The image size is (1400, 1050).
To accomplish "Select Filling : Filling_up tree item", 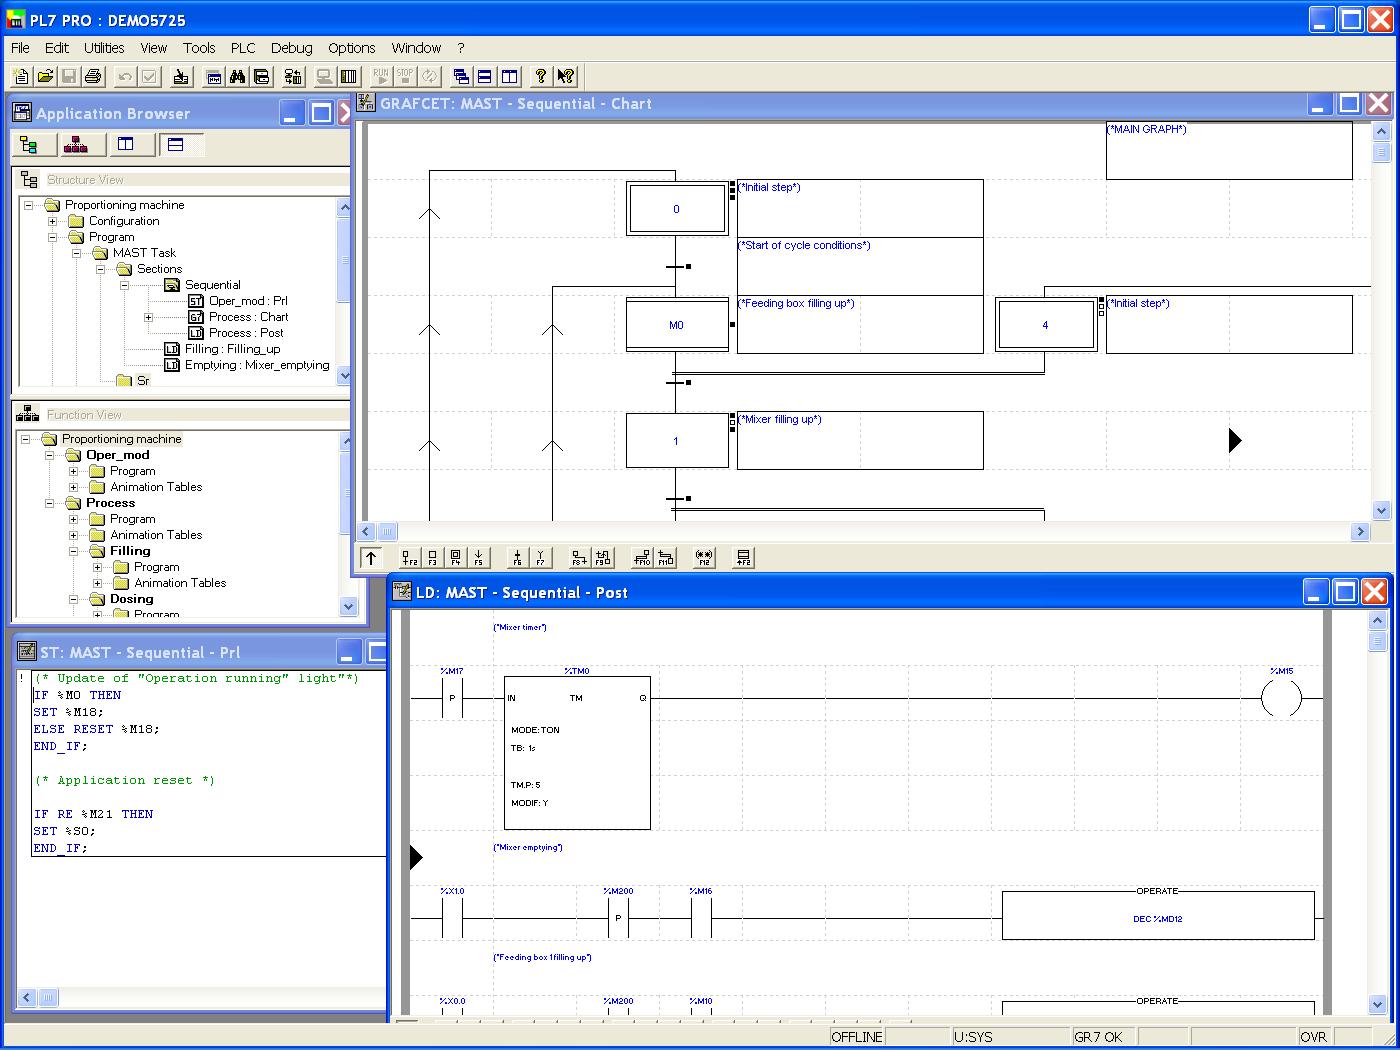I will point(232,349).
